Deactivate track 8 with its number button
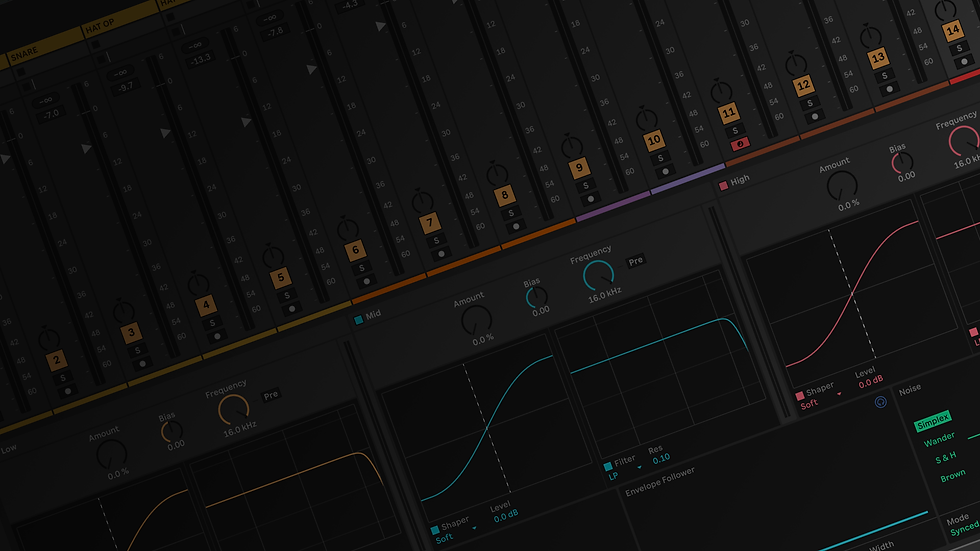980x551 pixels. [x=504, y=195]
